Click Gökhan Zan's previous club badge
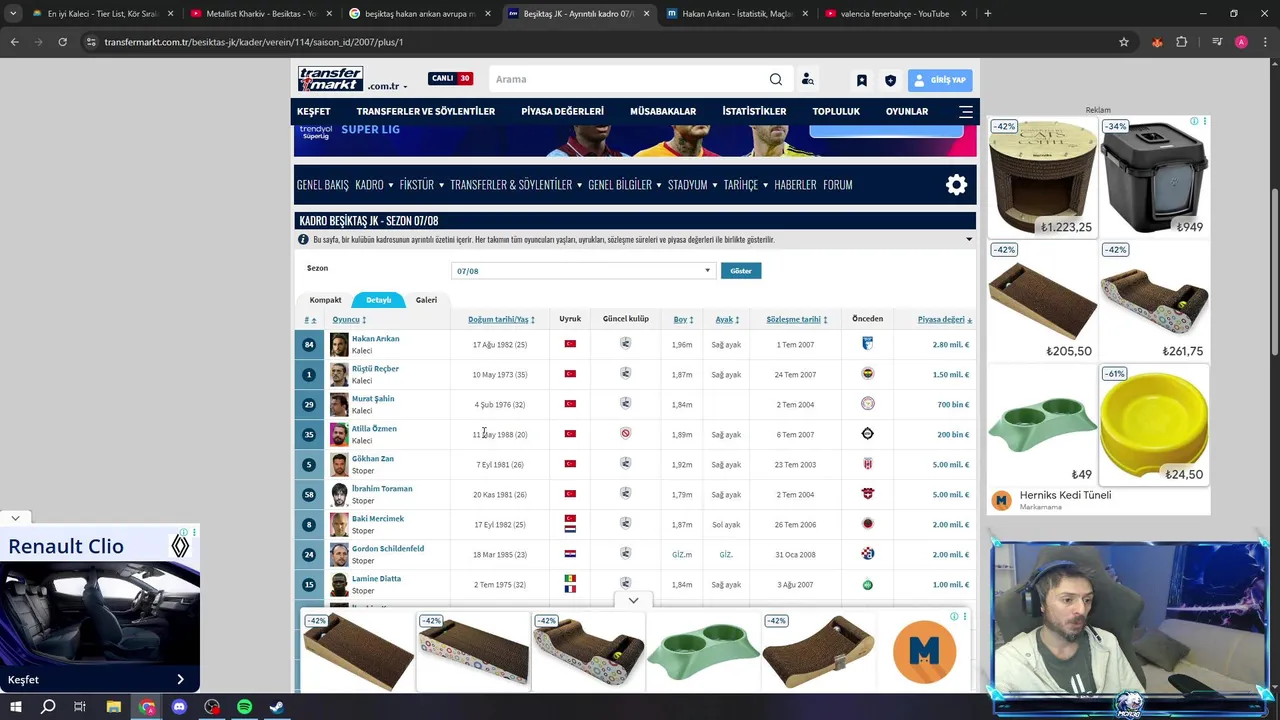This screenshot has width=1280, height=720. [867, 464]
